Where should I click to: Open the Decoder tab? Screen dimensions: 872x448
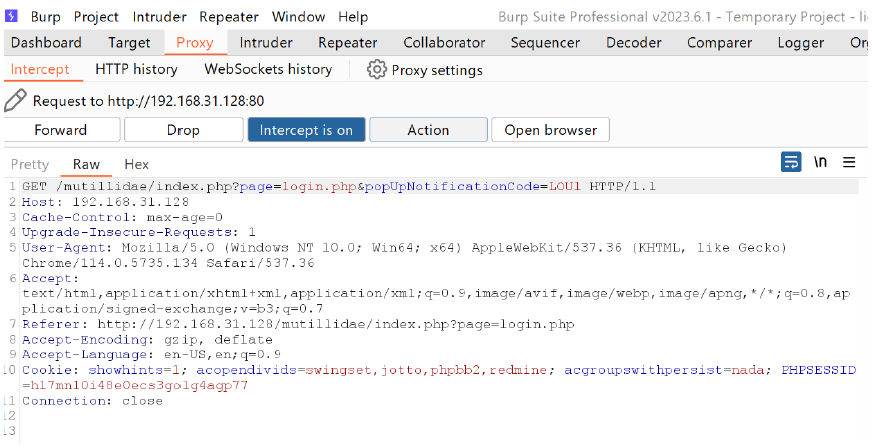[633, 43]
